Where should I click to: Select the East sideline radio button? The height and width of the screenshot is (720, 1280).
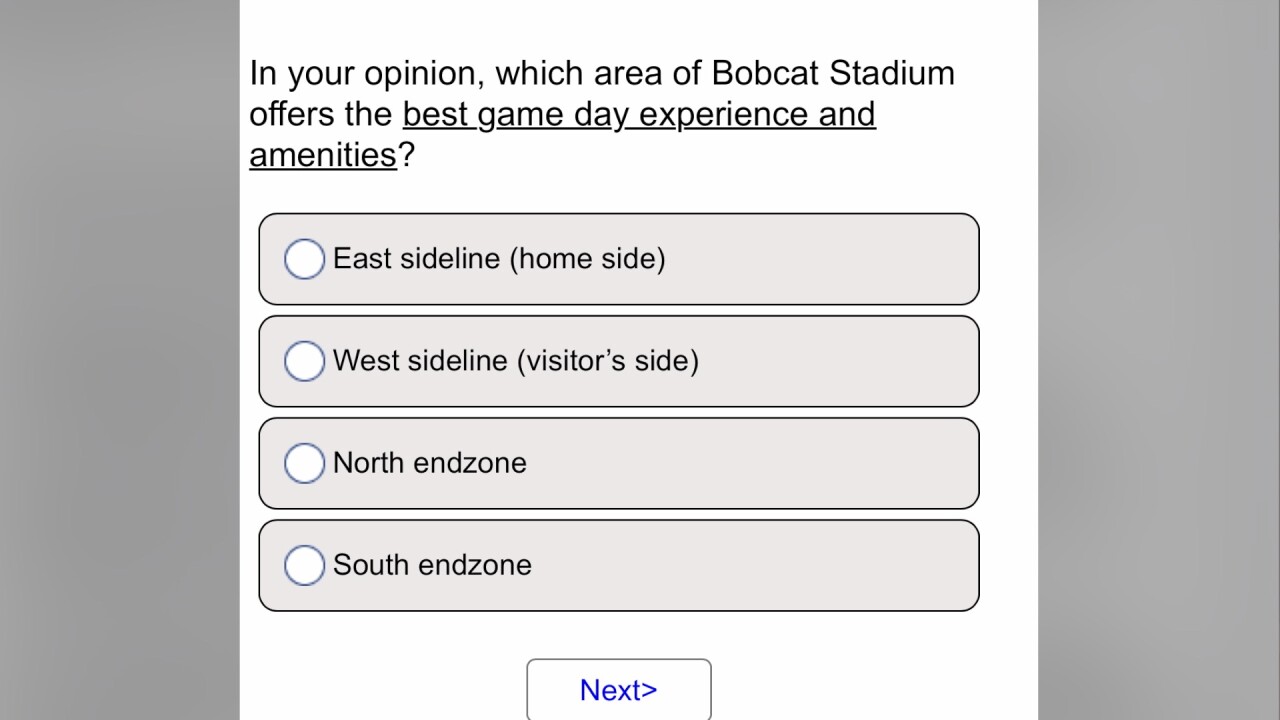(x=304, y=259)
